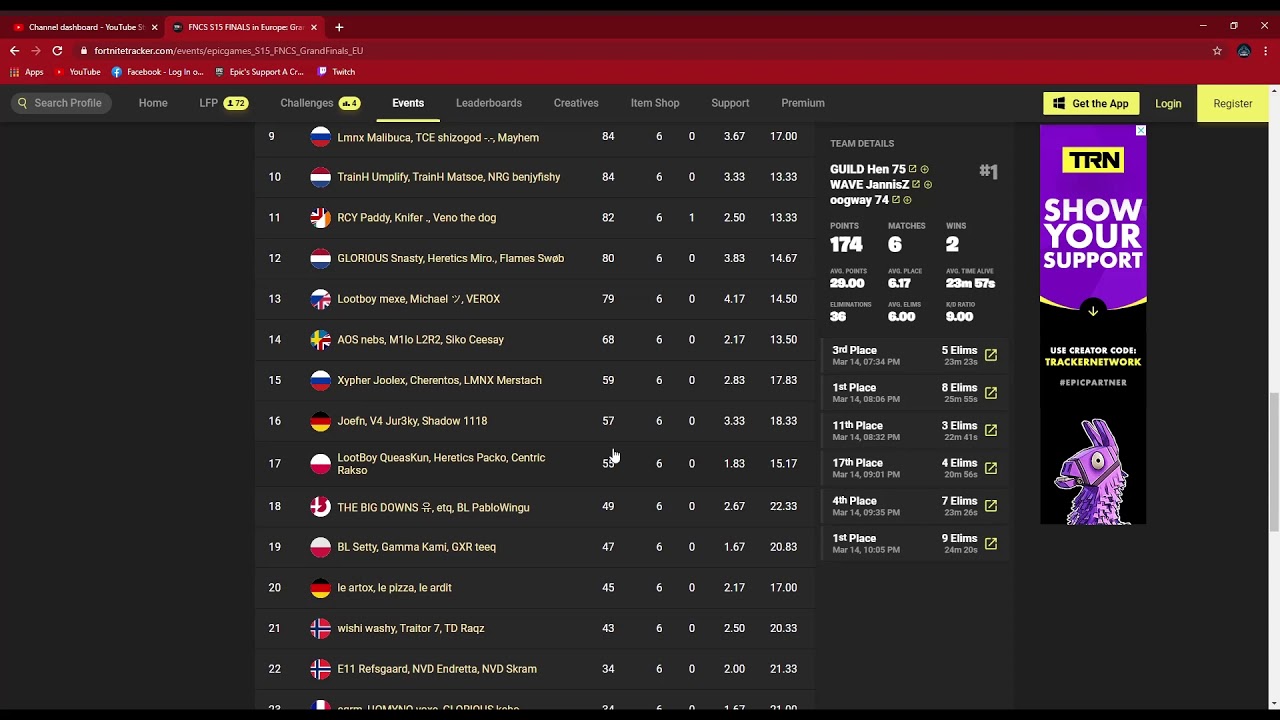This screenshot has width=1280, height=720.
Task: Open Item Shop nav item
Action: coord(655,103)
